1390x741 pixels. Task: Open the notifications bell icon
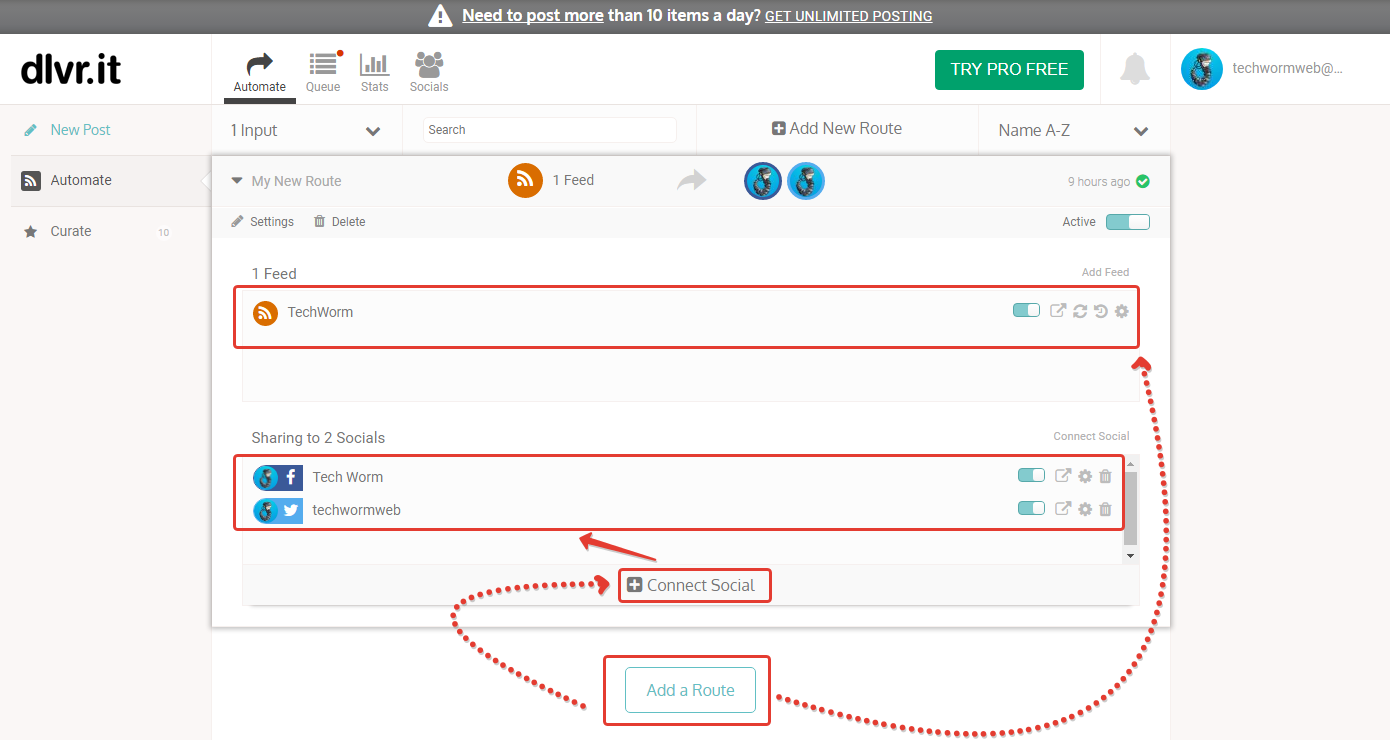(x=1134, y=69)
